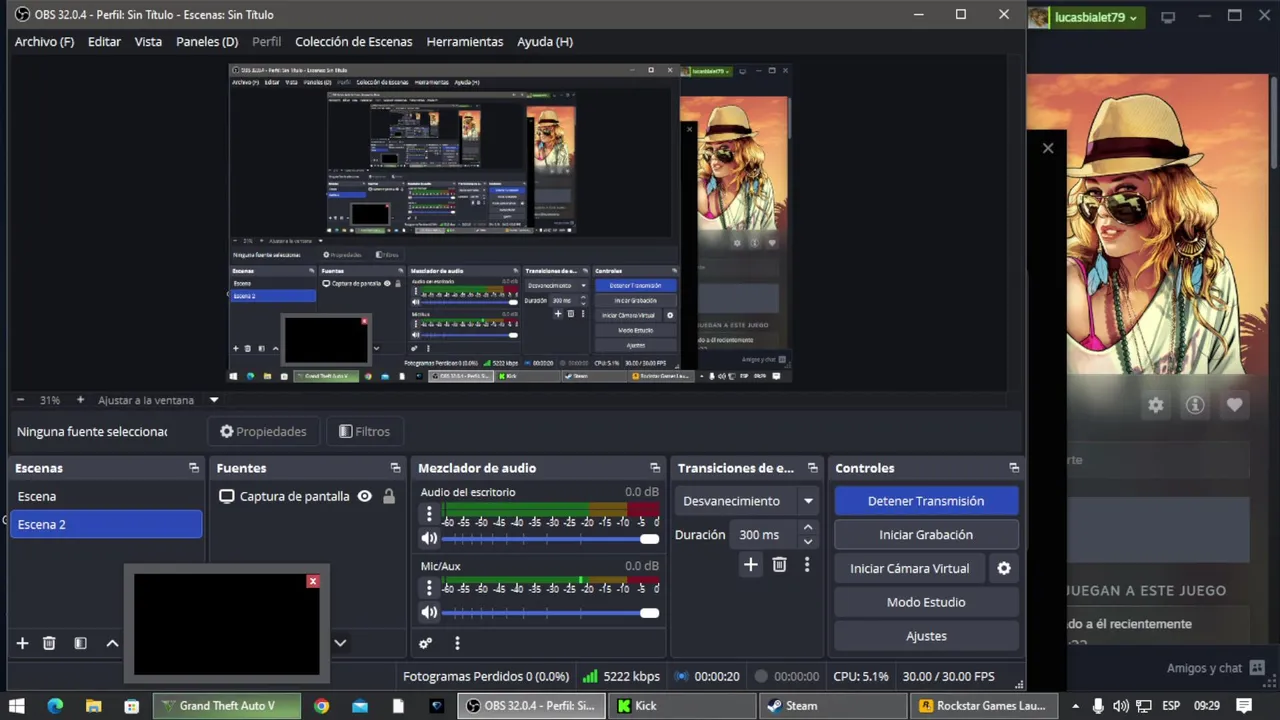
Task: Select the Escena scene
Action: (x=106, y=496)
